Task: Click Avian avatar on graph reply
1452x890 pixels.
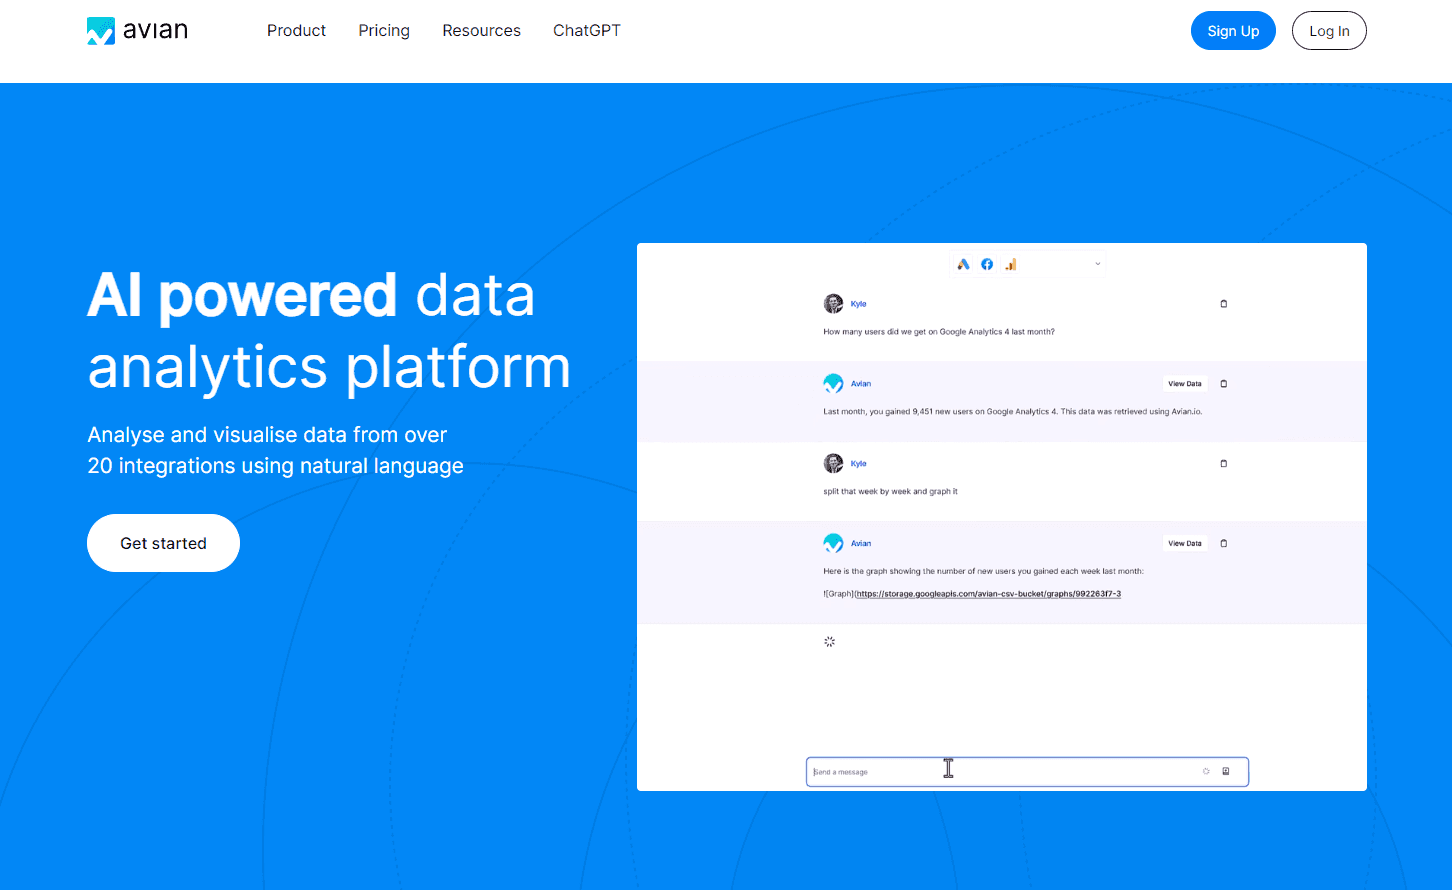Action: click(833, 544)
